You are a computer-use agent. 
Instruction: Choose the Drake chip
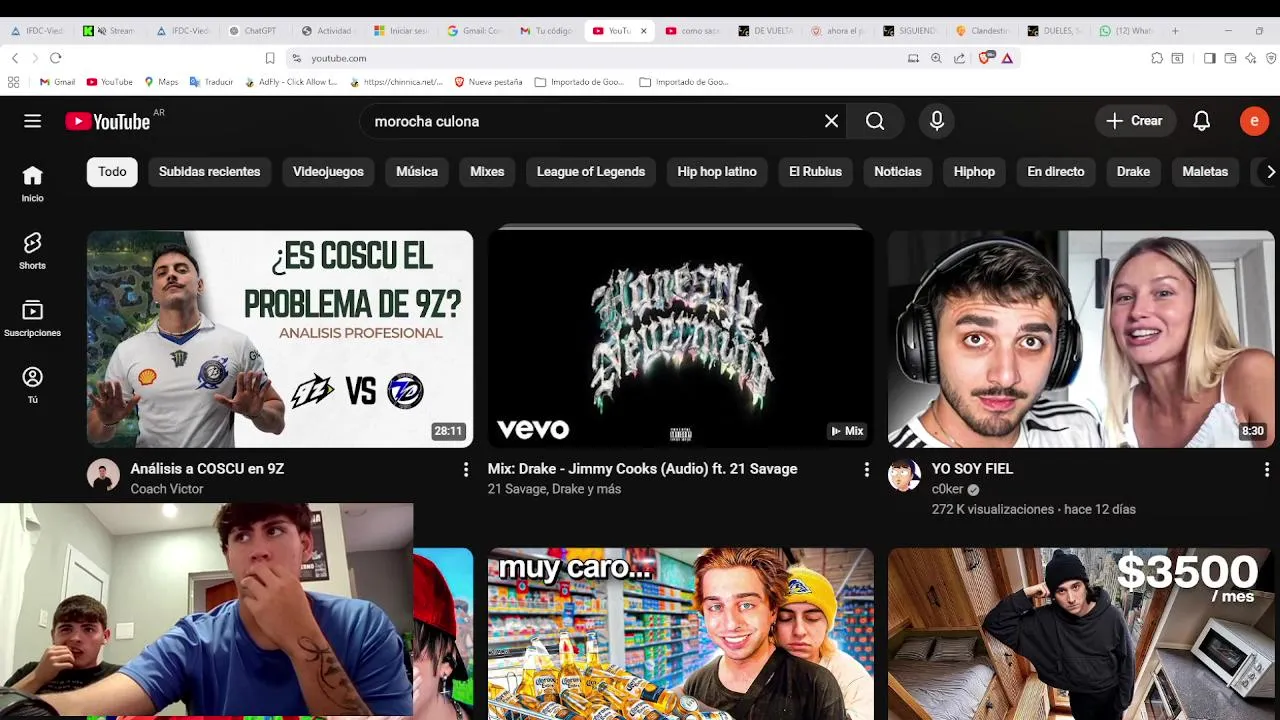click(1133, 172)
